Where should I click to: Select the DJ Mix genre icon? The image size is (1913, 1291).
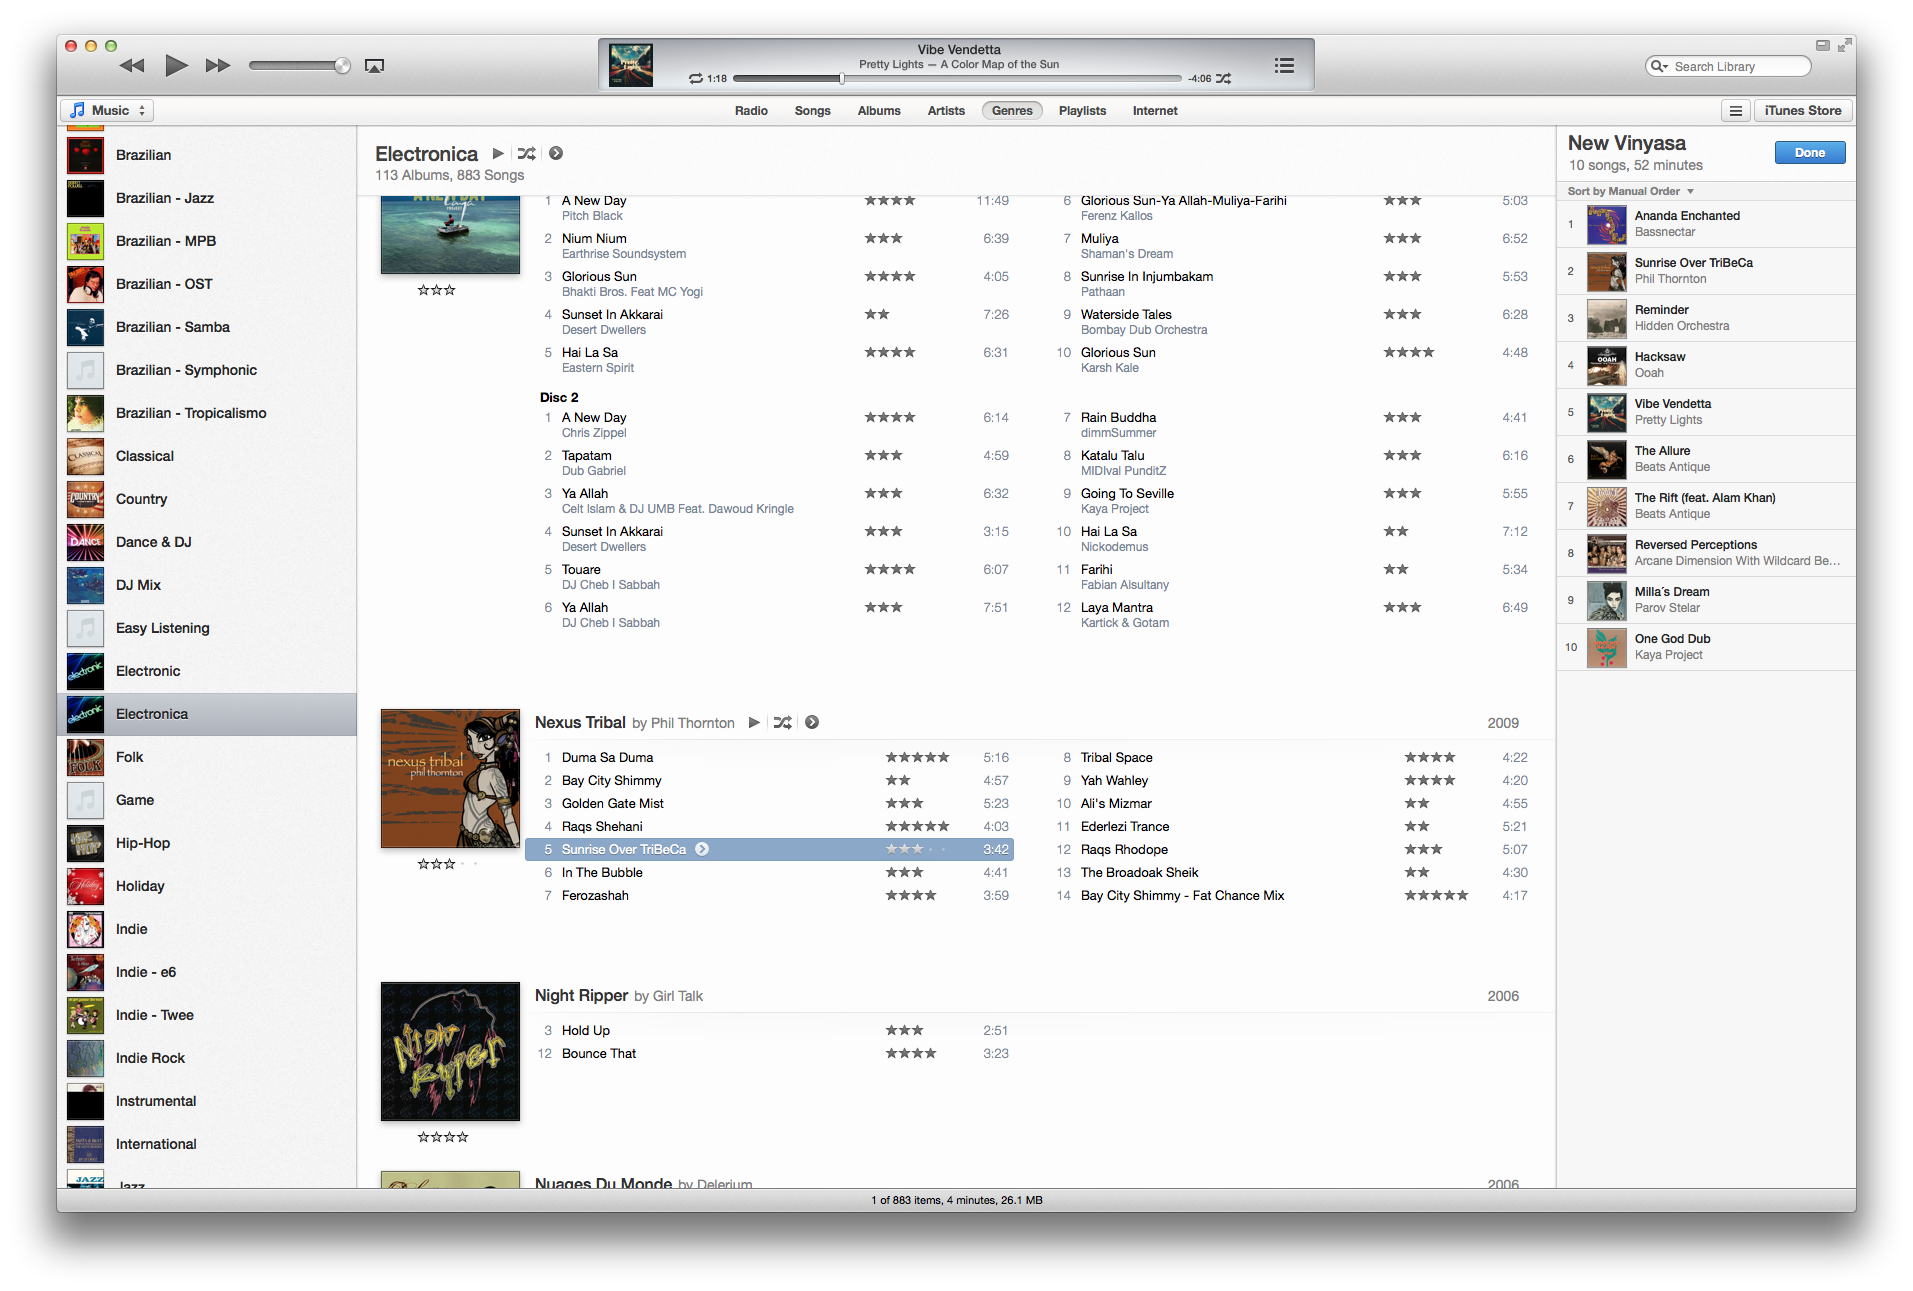(85, 585)
